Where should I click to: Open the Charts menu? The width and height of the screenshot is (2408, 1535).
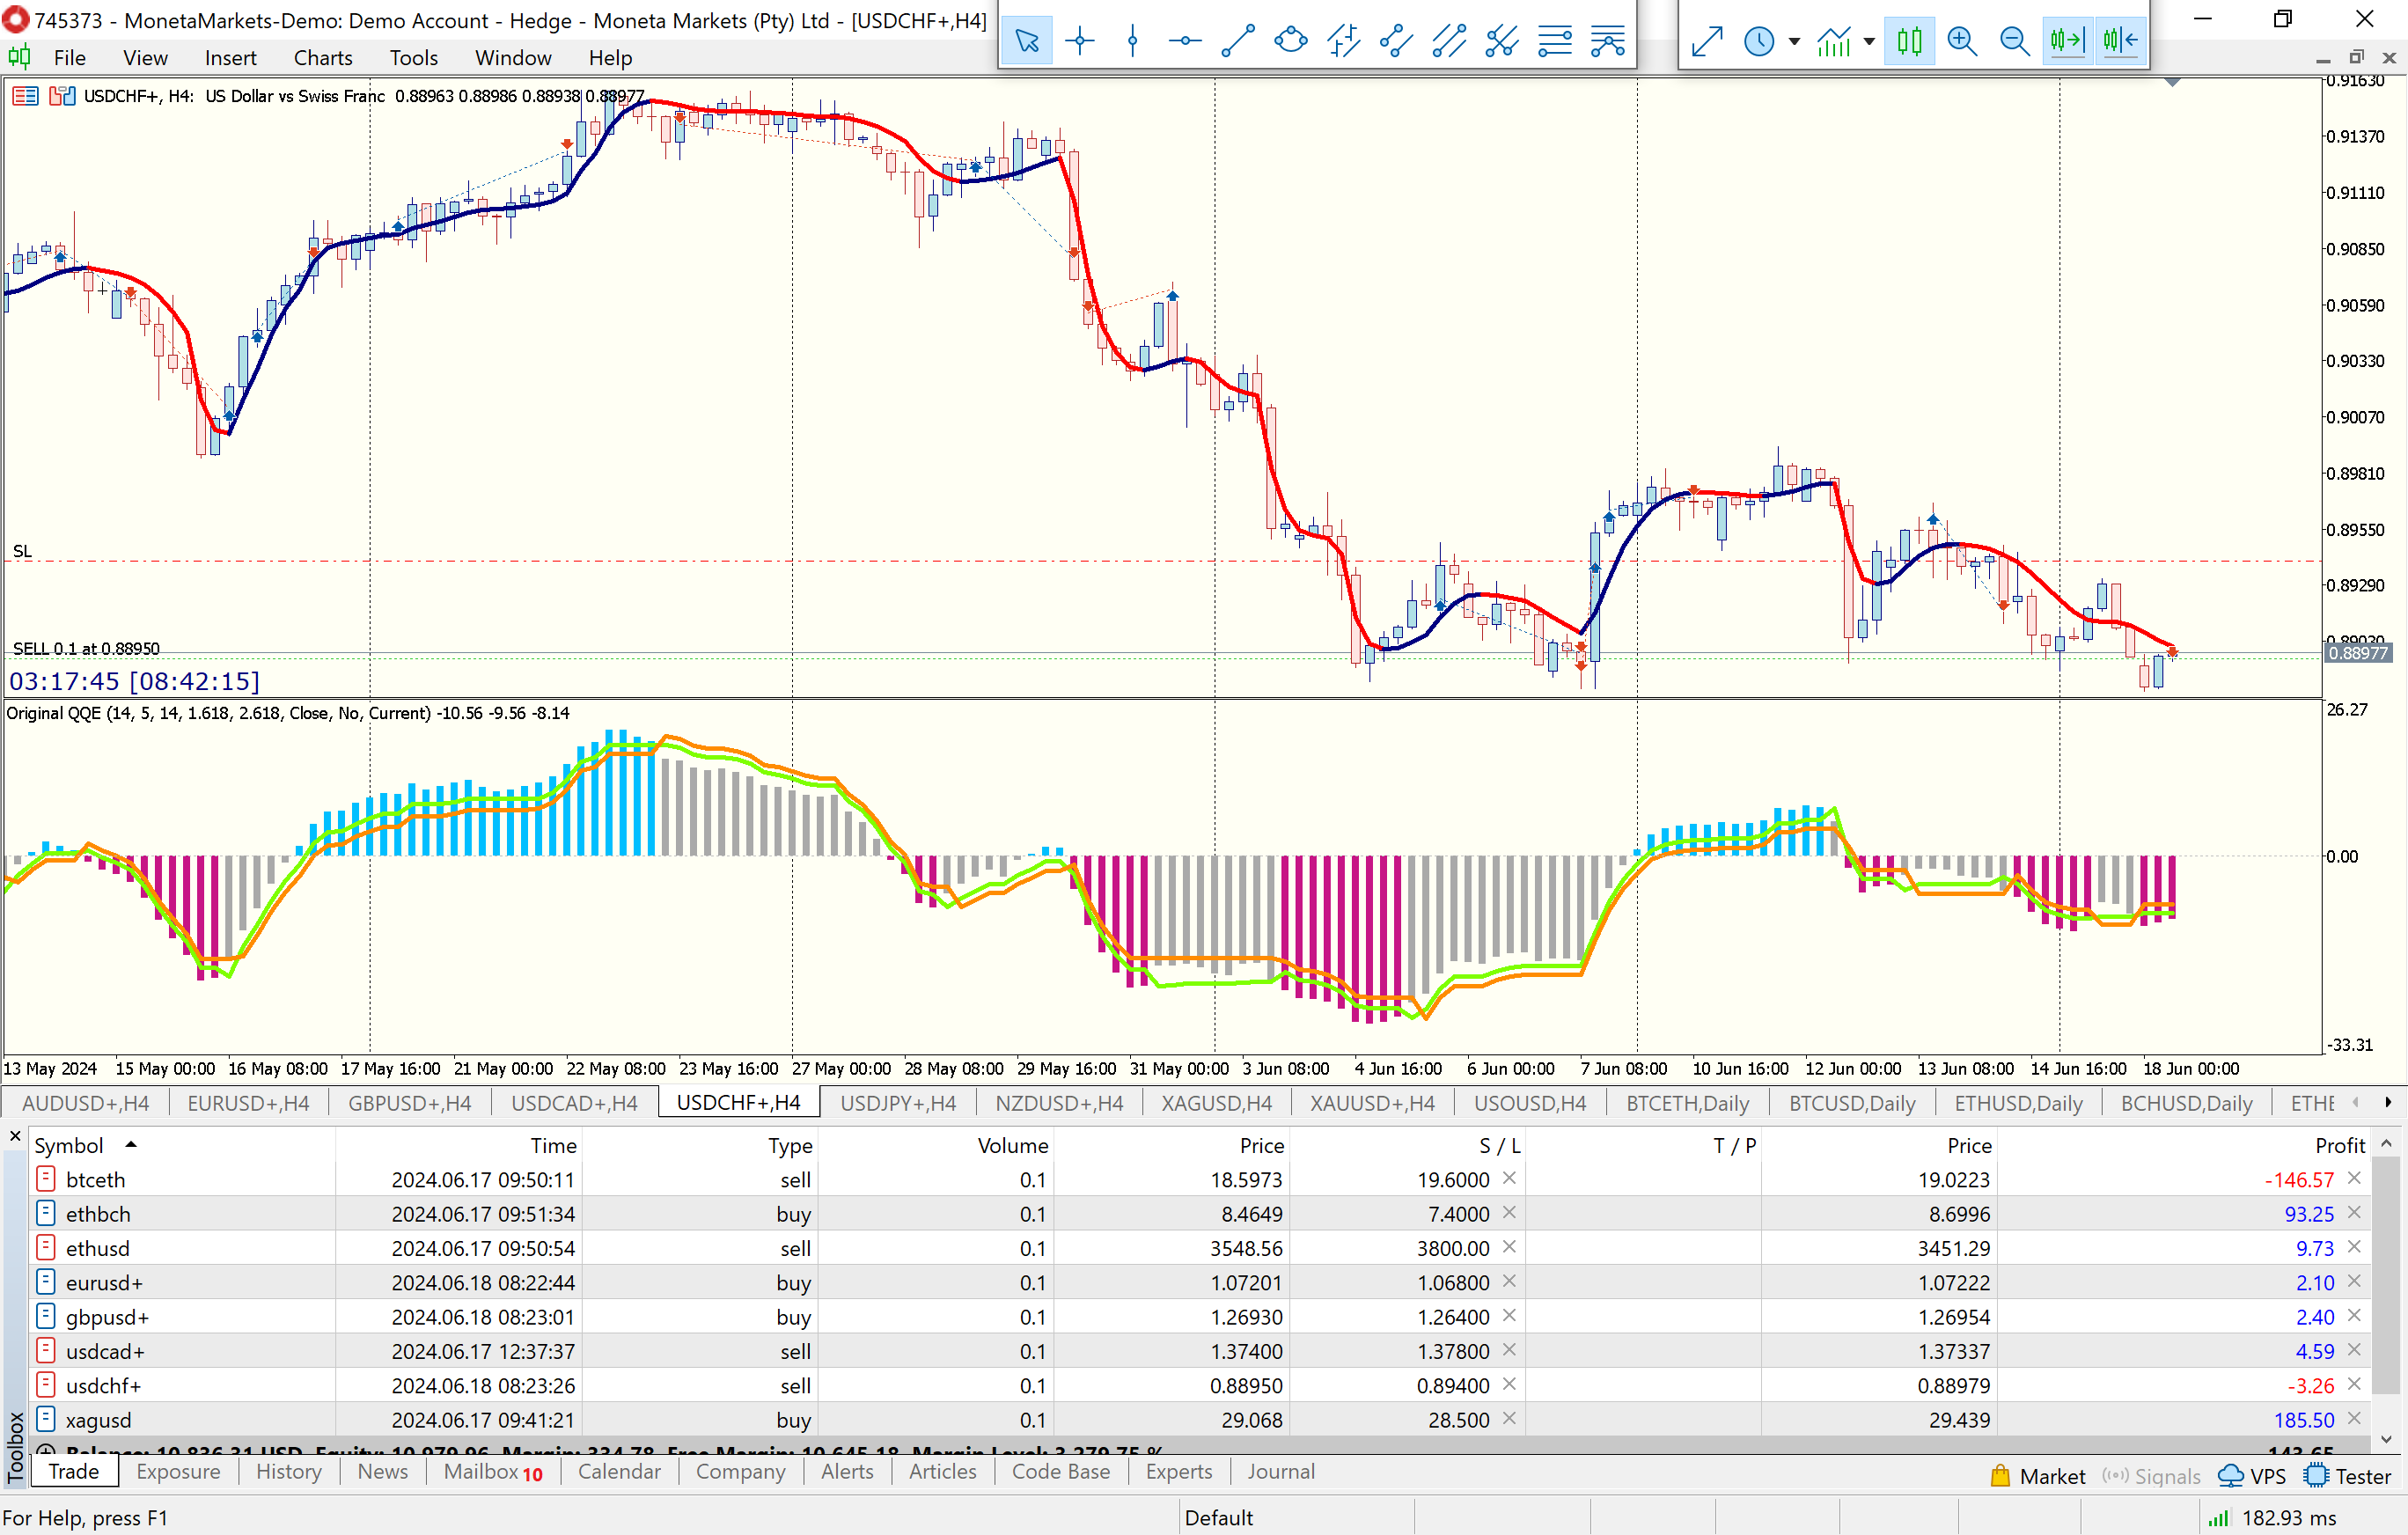[x=322, y=58]
